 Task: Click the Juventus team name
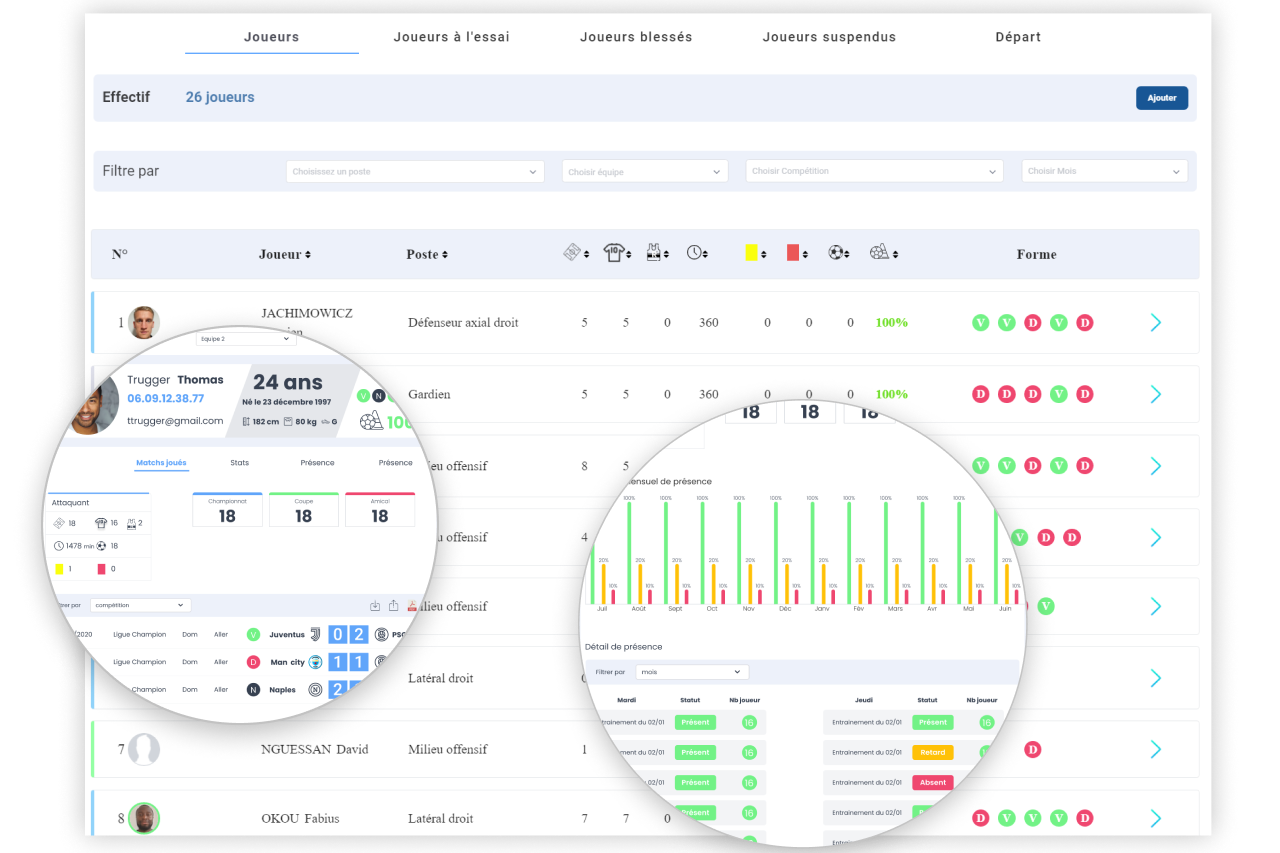point(287,634)
